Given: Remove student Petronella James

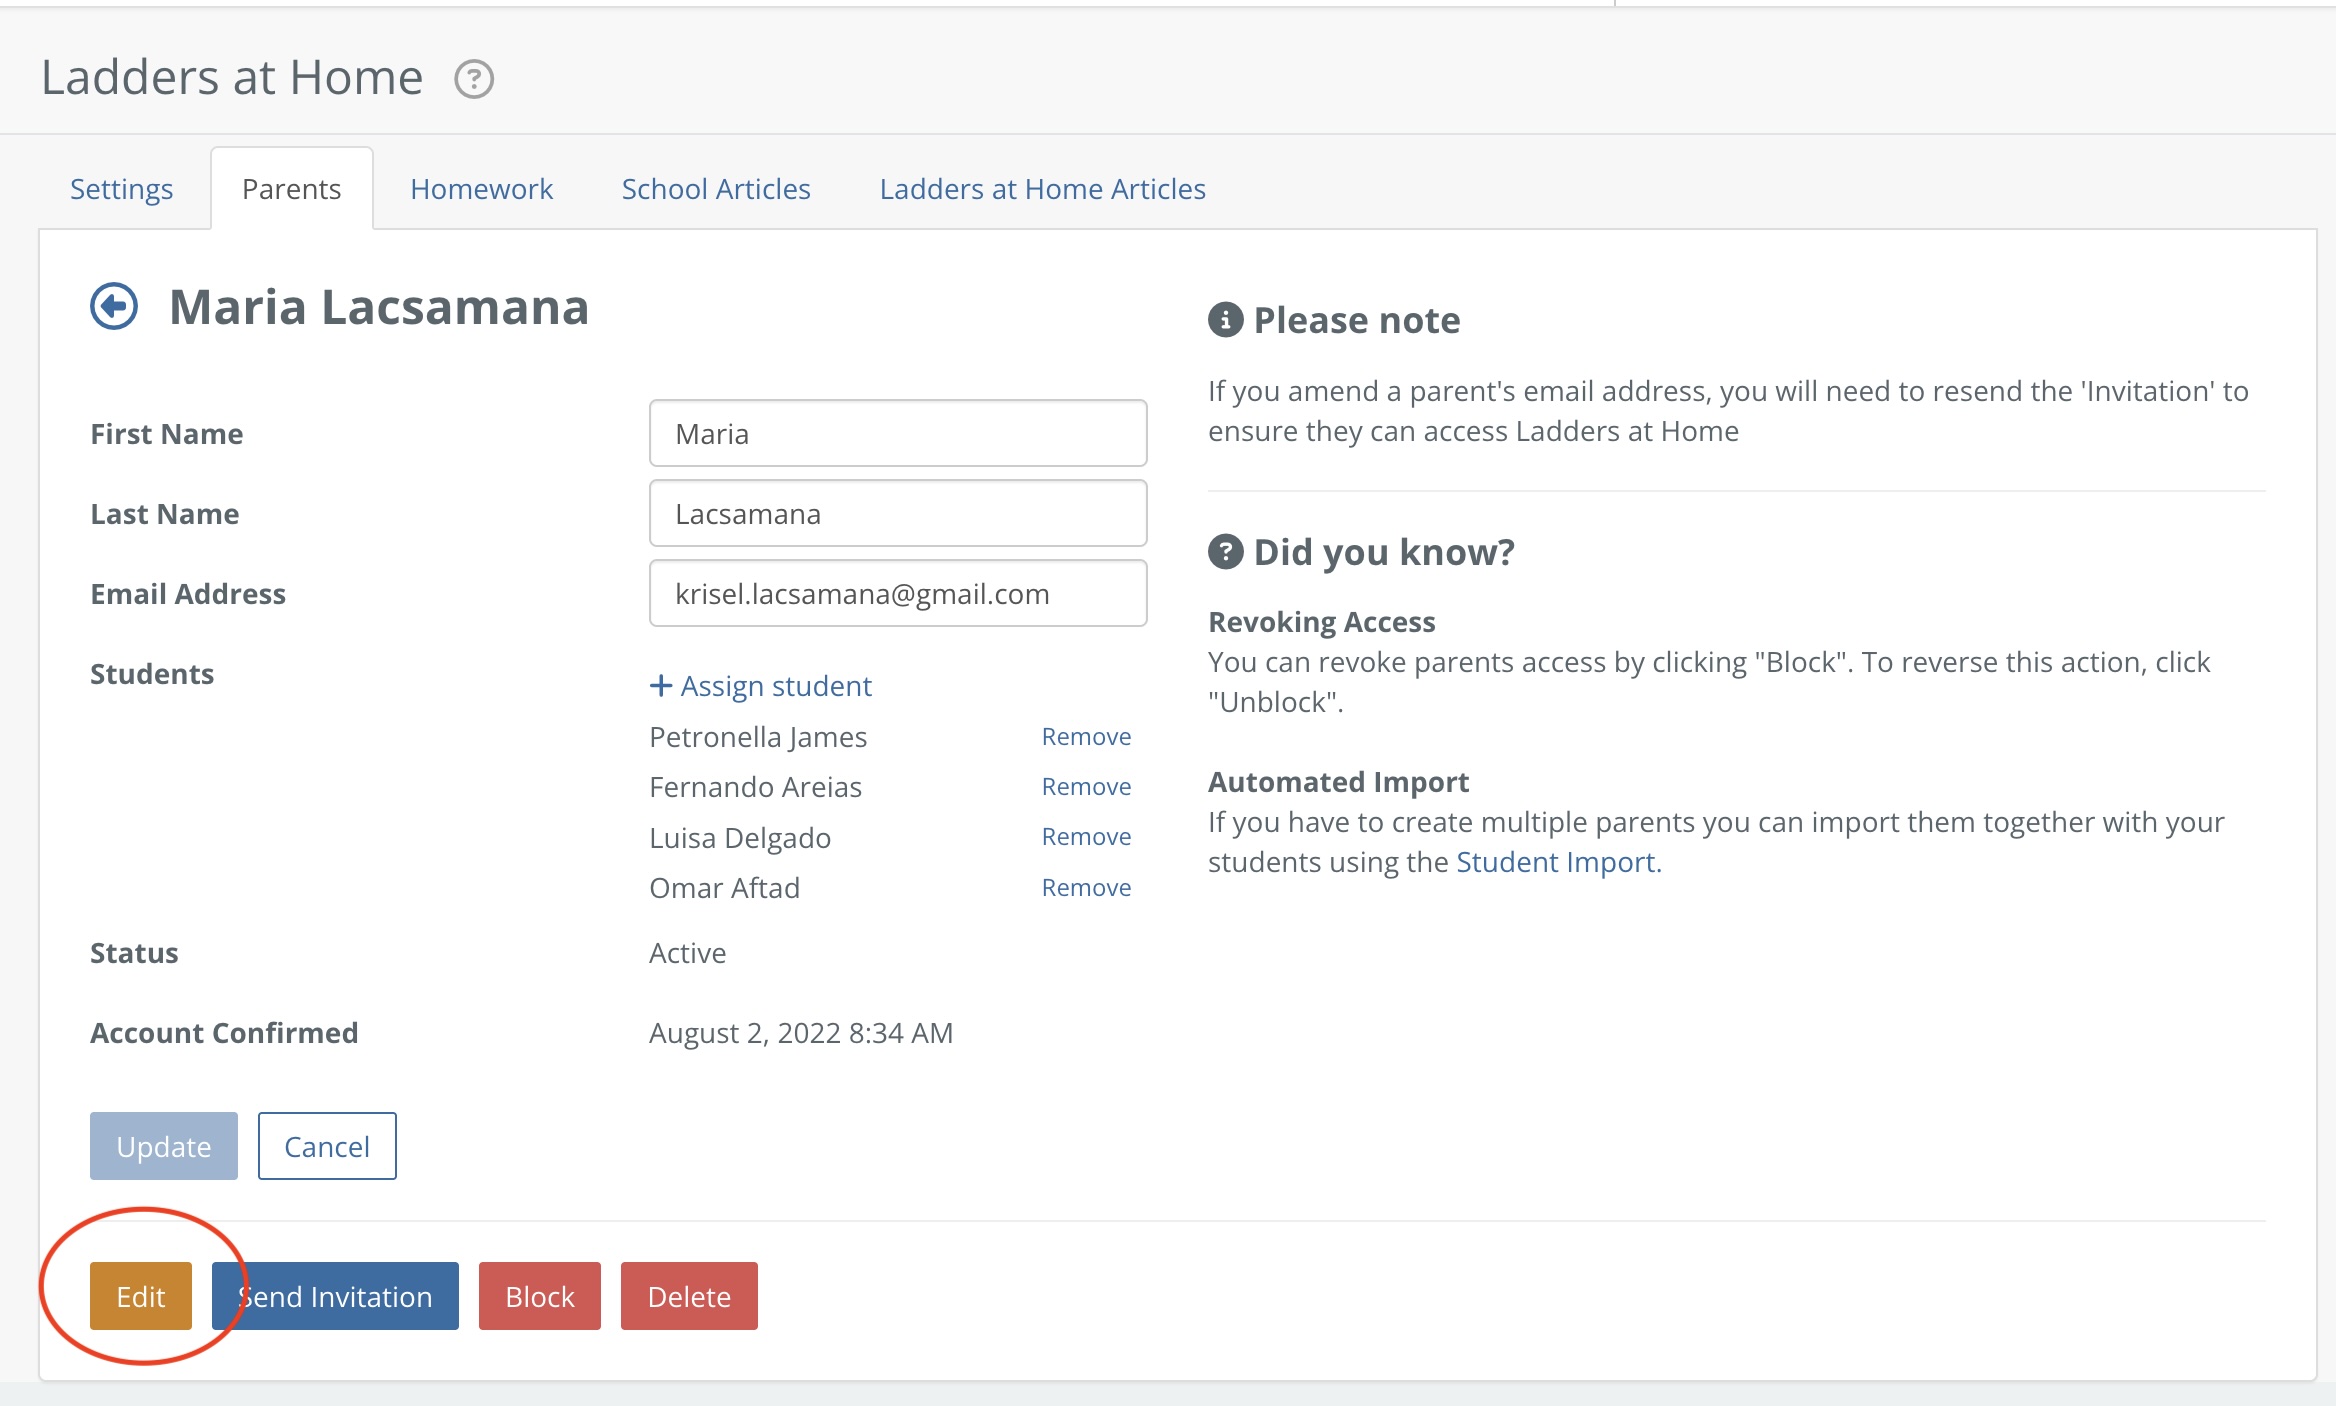Looking at the screenshot, I should point(1086,737).
